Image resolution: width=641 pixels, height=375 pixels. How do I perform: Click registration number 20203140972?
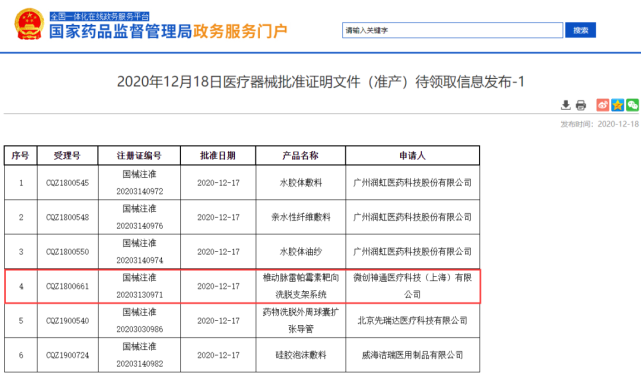pyautogui.click(x=140, y=191)
